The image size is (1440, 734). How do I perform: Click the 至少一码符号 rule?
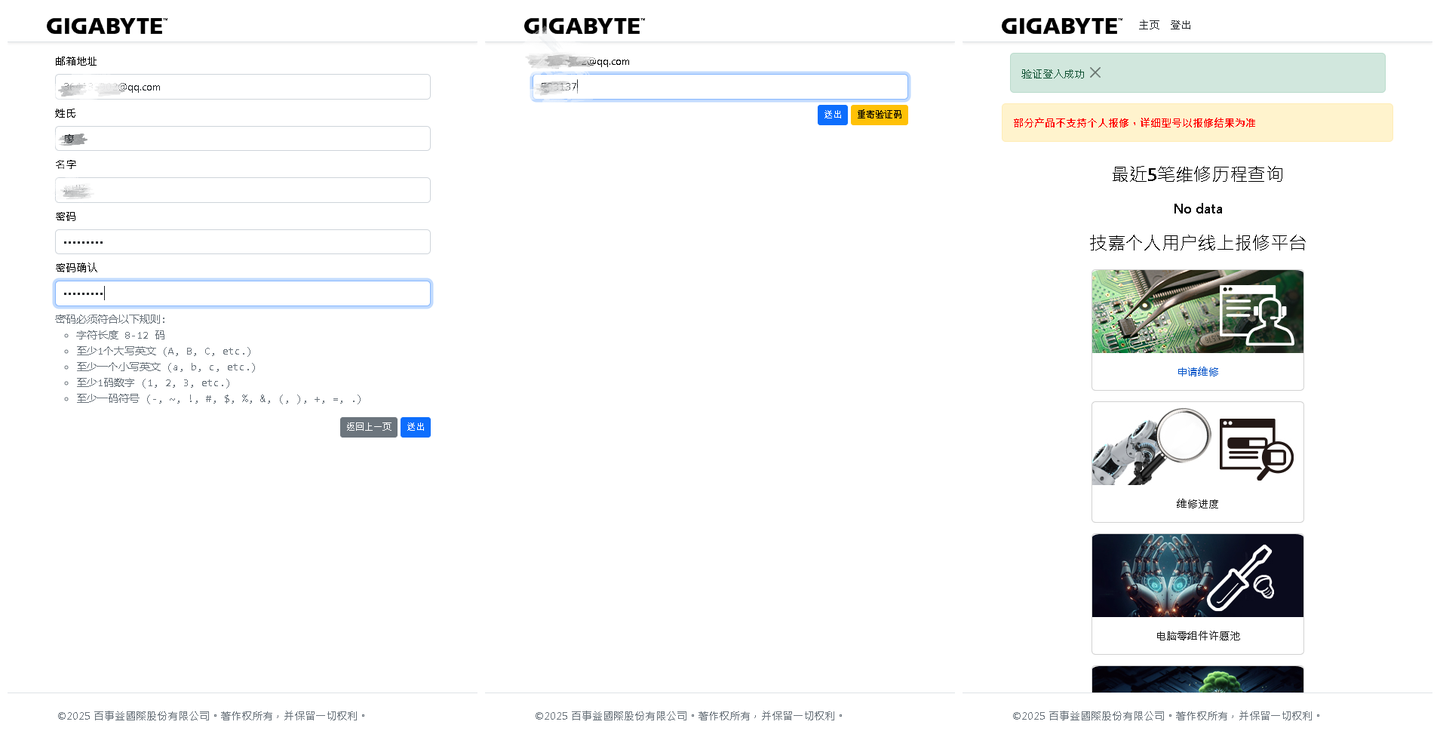click(x=219, y=399)
